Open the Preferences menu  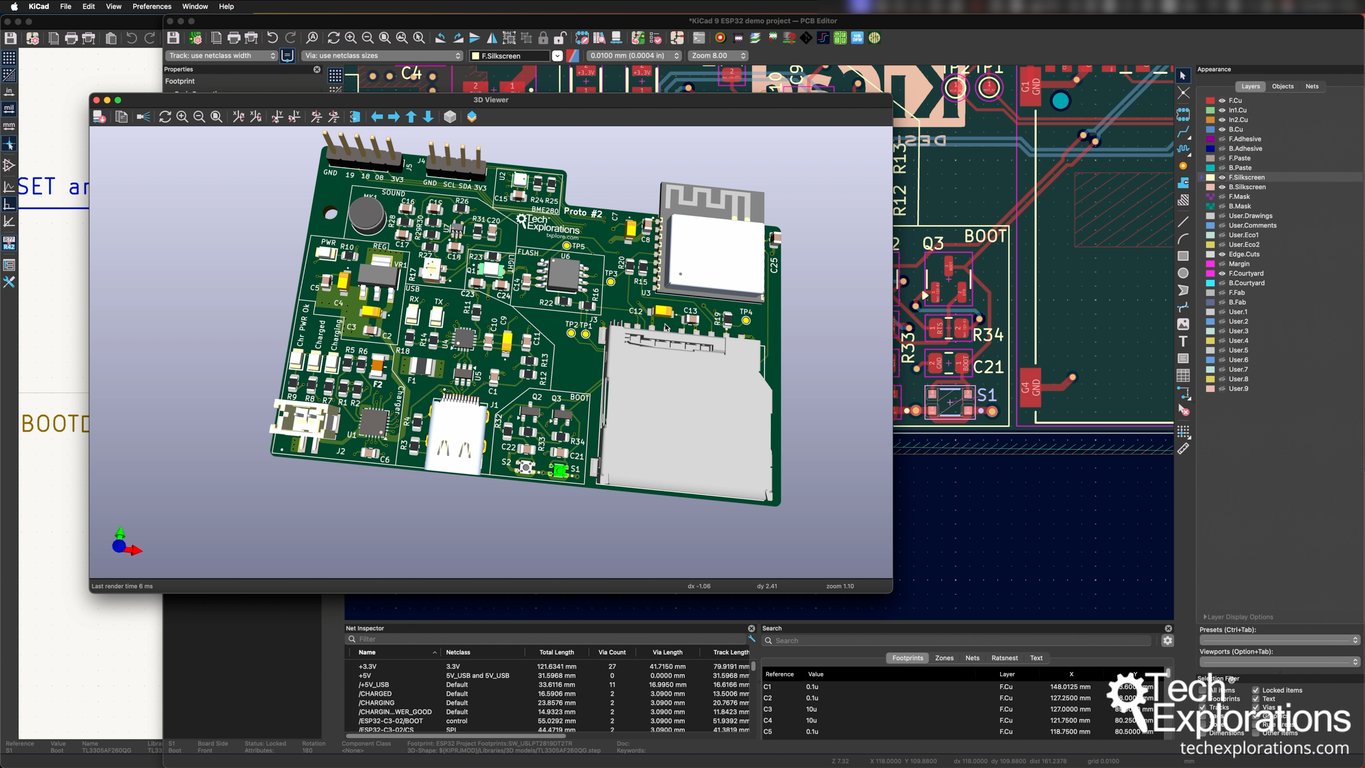pos(152,6)
